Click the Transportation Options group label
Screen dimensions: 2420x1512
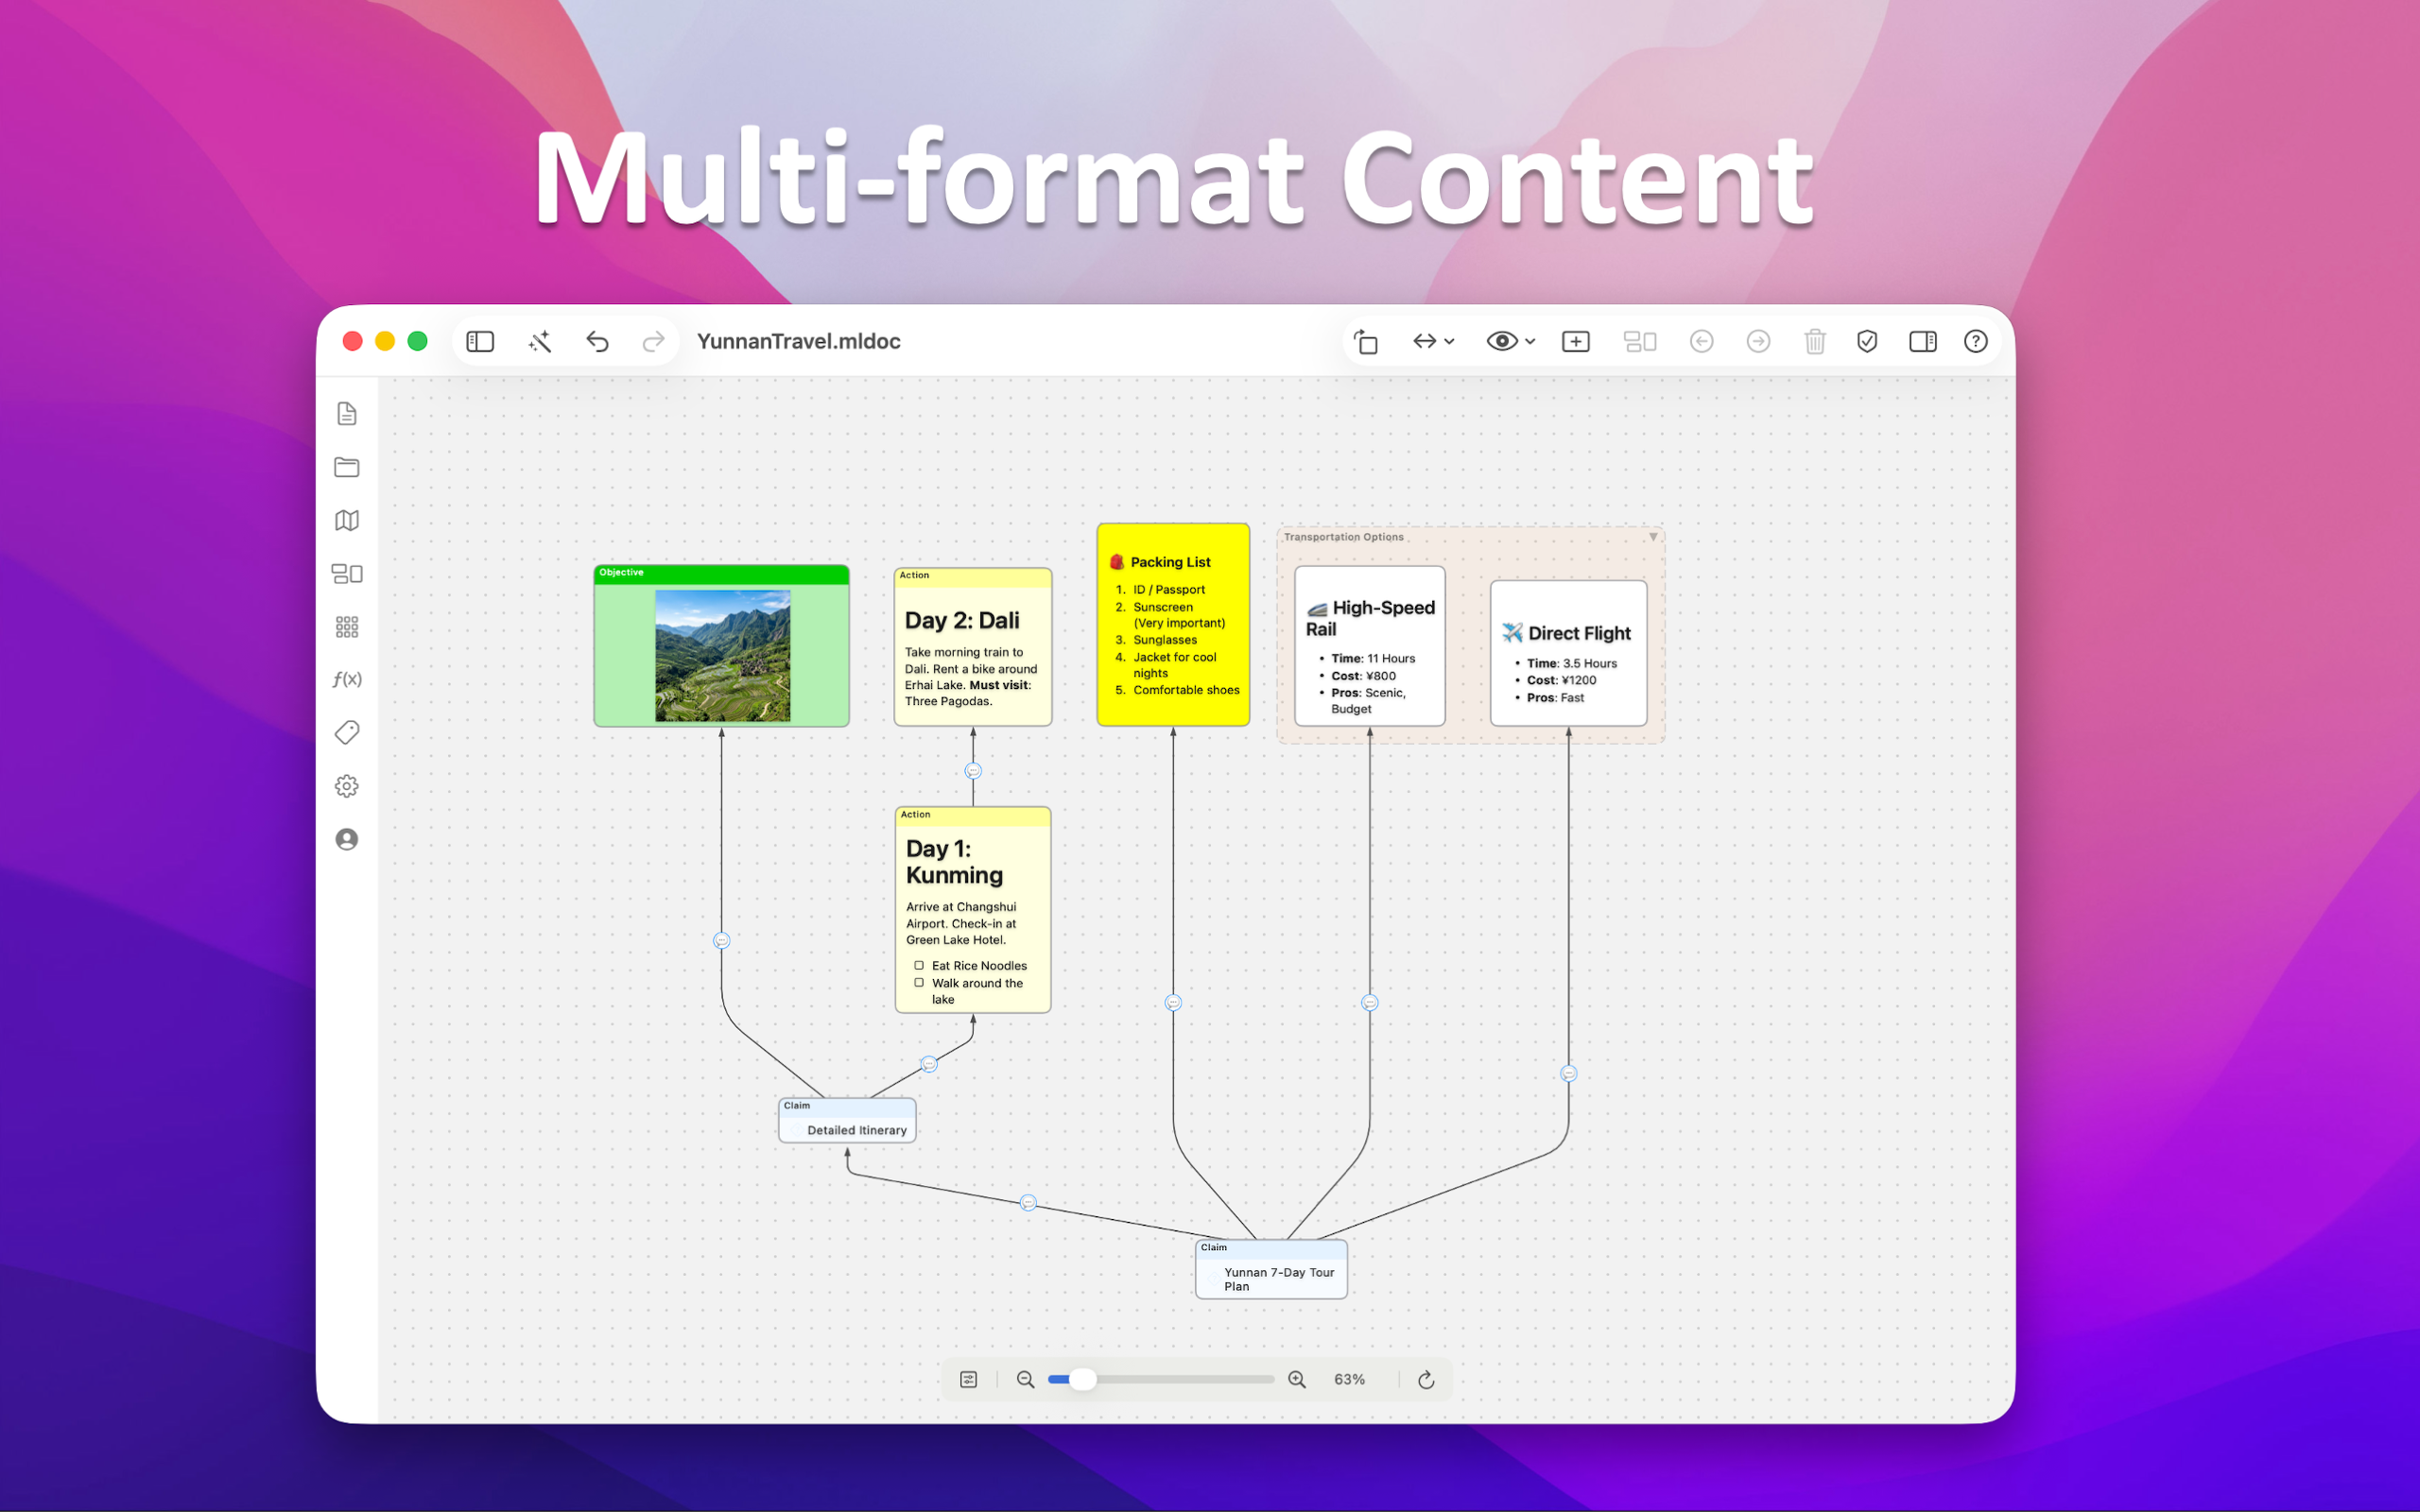(x=1343, y=537)
